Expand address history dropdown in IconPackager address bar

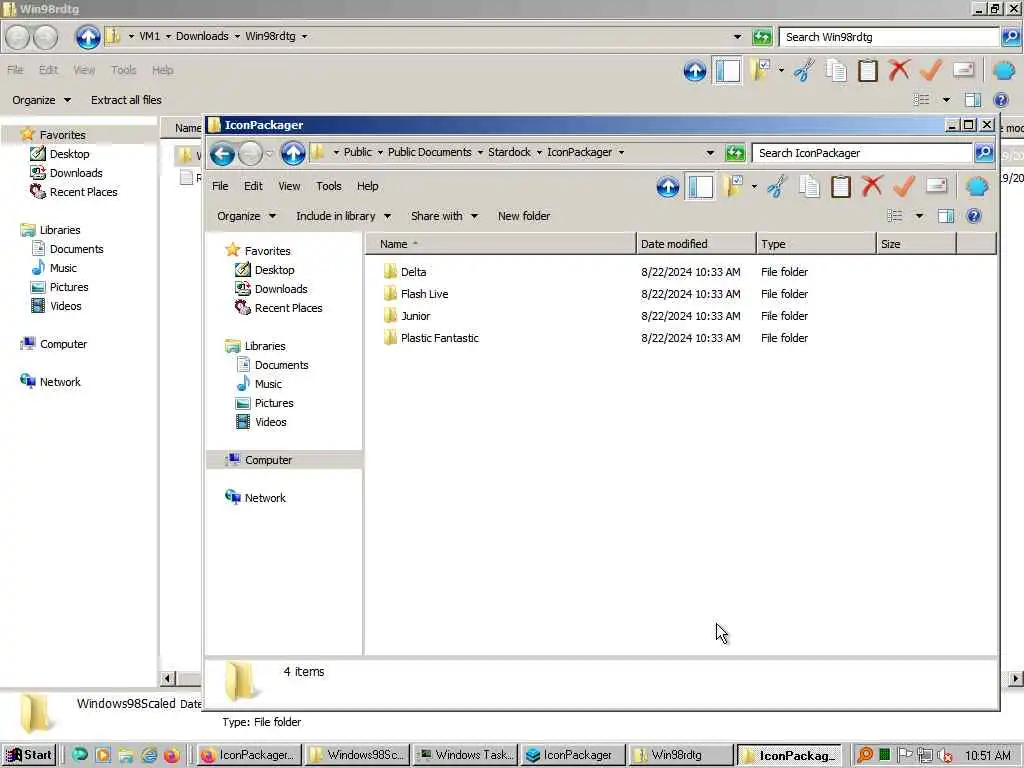pos(710,153)
